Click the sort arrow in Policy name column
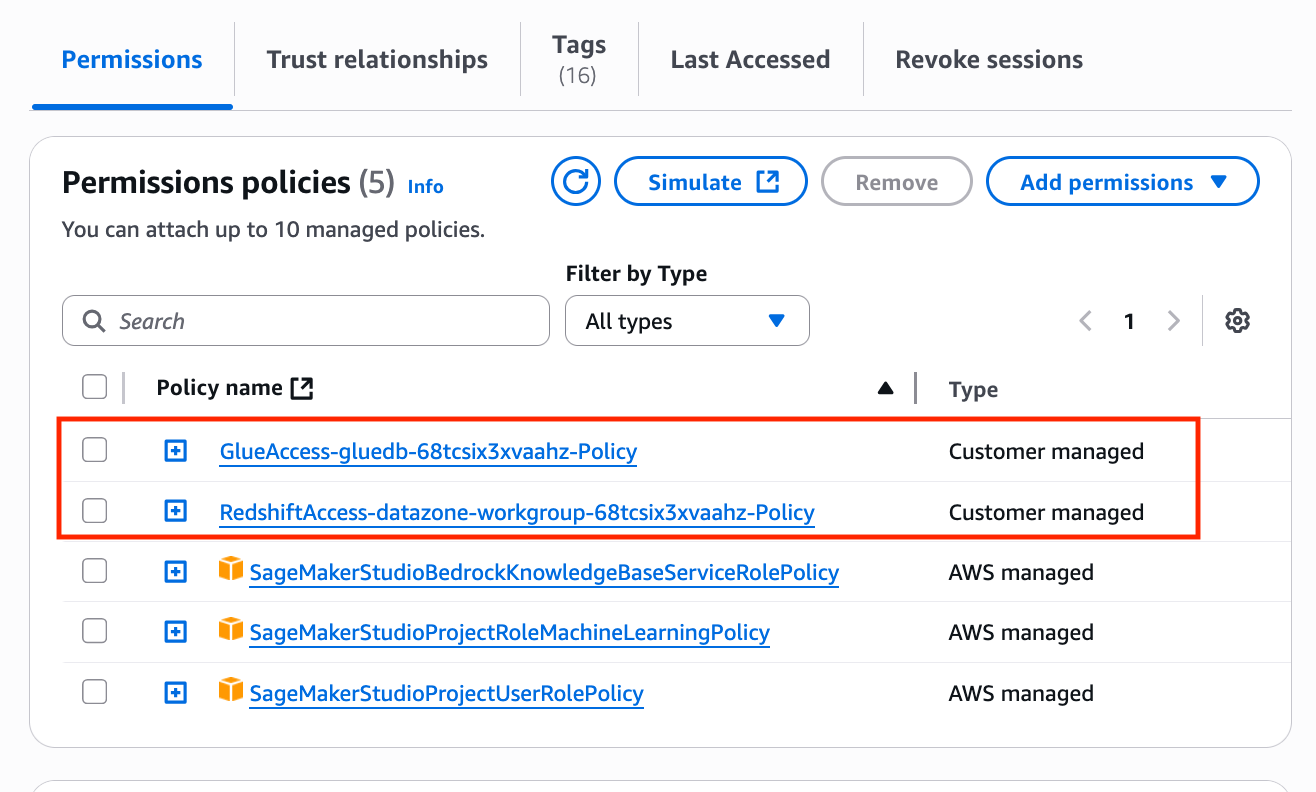 tap(885, 389)
